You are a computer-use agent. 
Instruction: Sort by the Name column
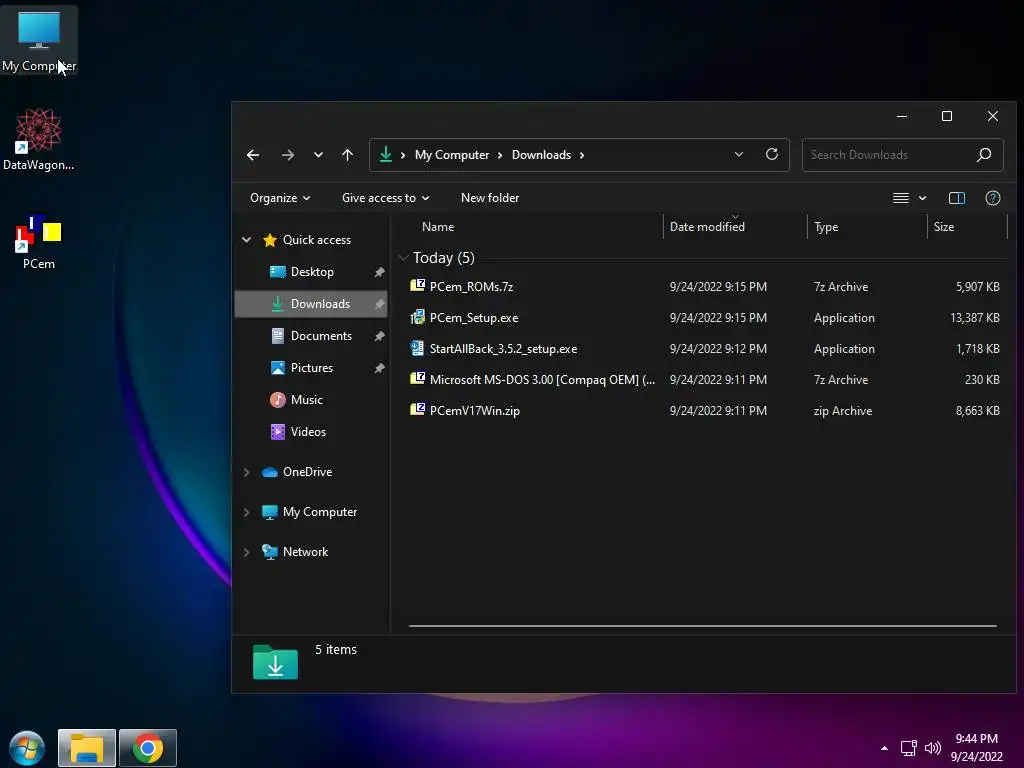click(x=438, y=227)
